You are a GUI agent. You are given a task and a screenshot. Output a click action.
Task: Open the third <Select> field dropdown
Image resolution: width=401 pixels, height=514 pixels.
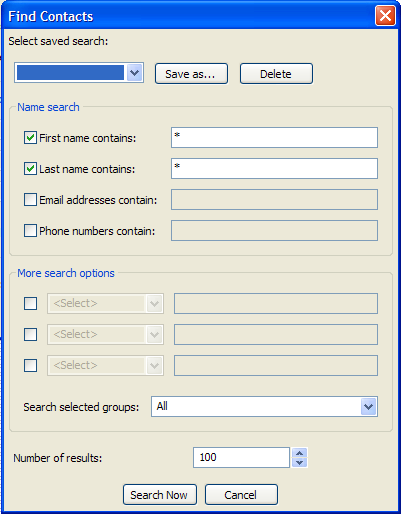154,365
